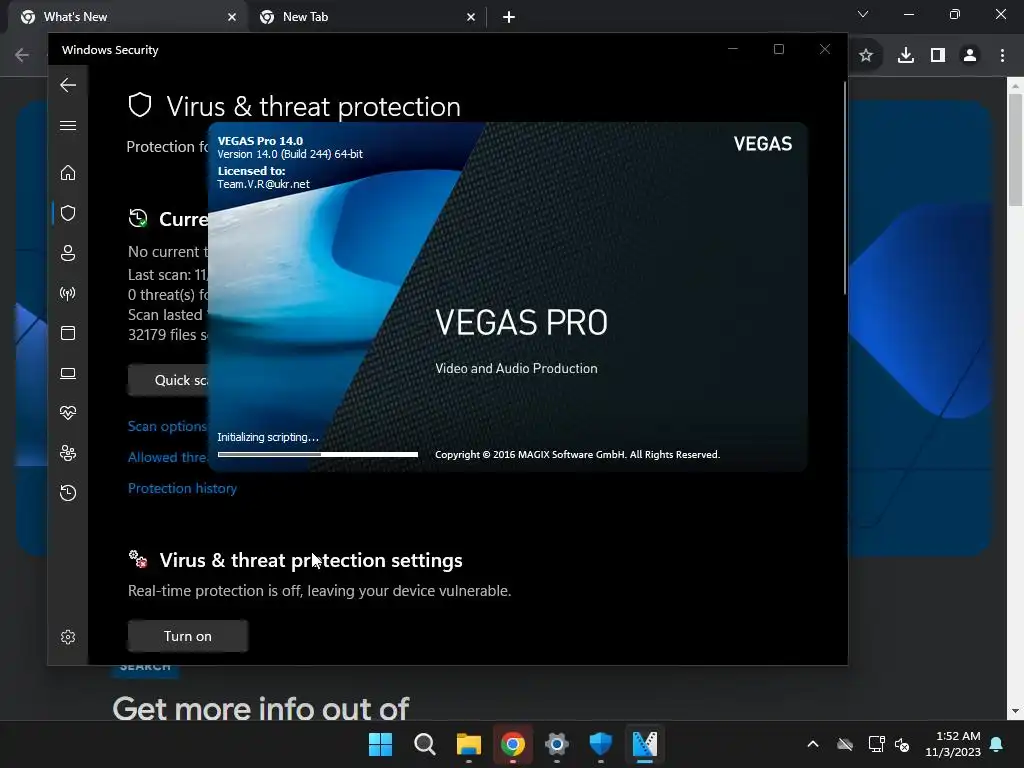Image resolution: width=1024 pixels, height=768 pixels.
Task: Start a Quick scan
Action: pos(168,380)
